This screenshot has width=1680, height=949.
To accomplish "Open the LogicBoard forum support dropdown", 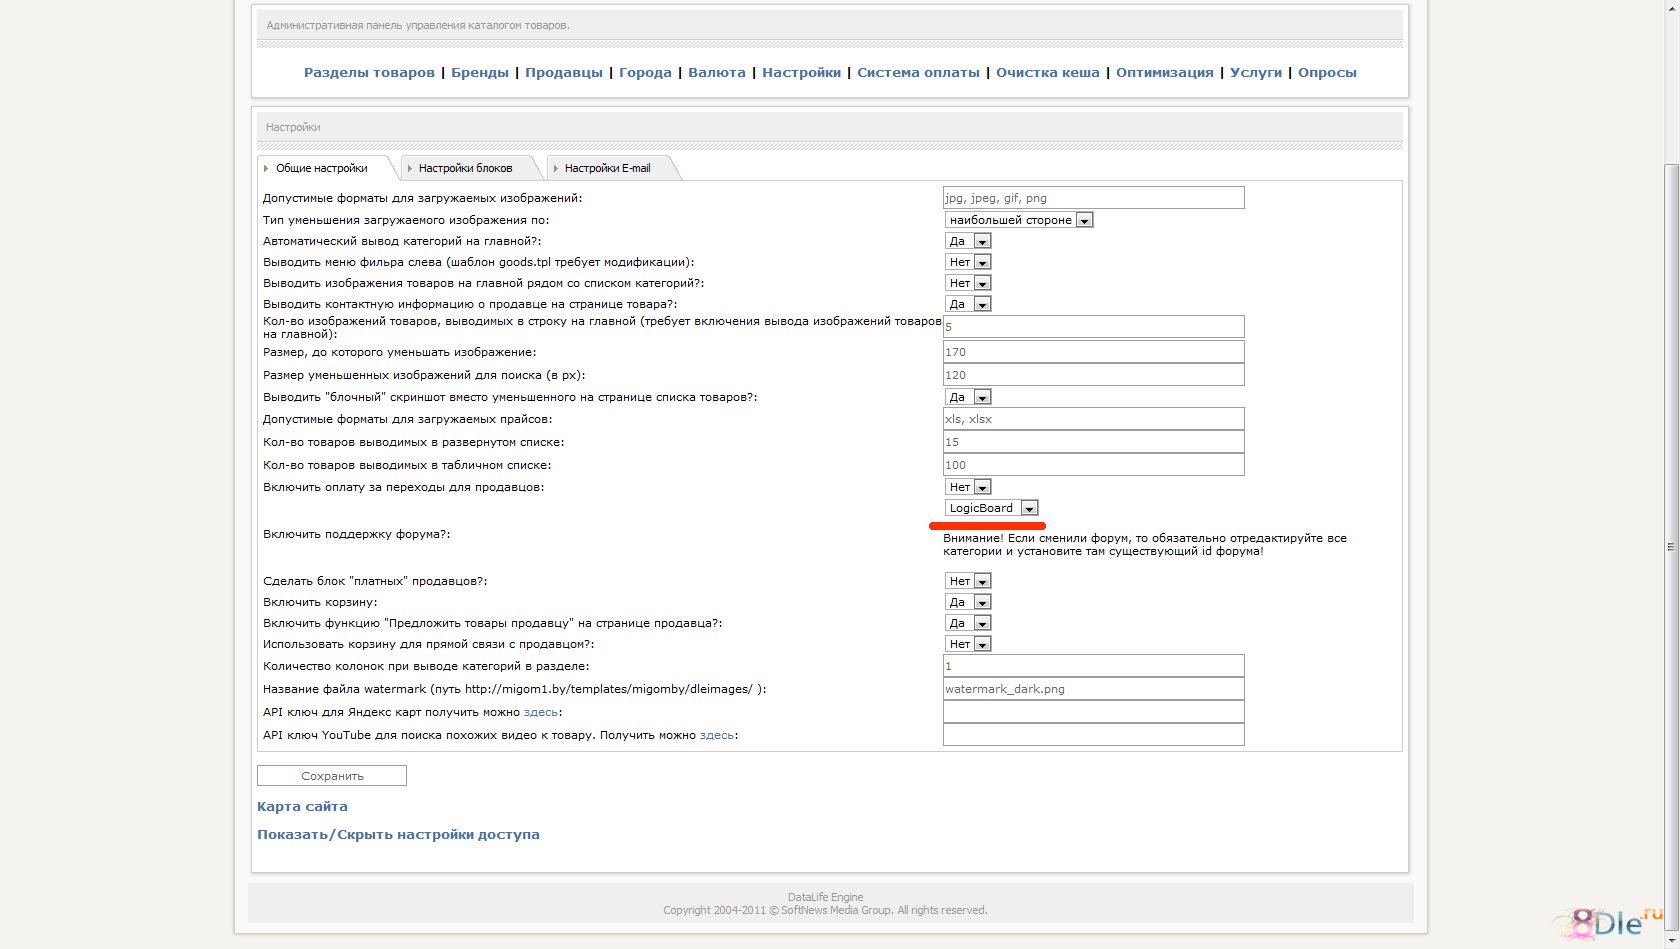I will coord(992,508).
